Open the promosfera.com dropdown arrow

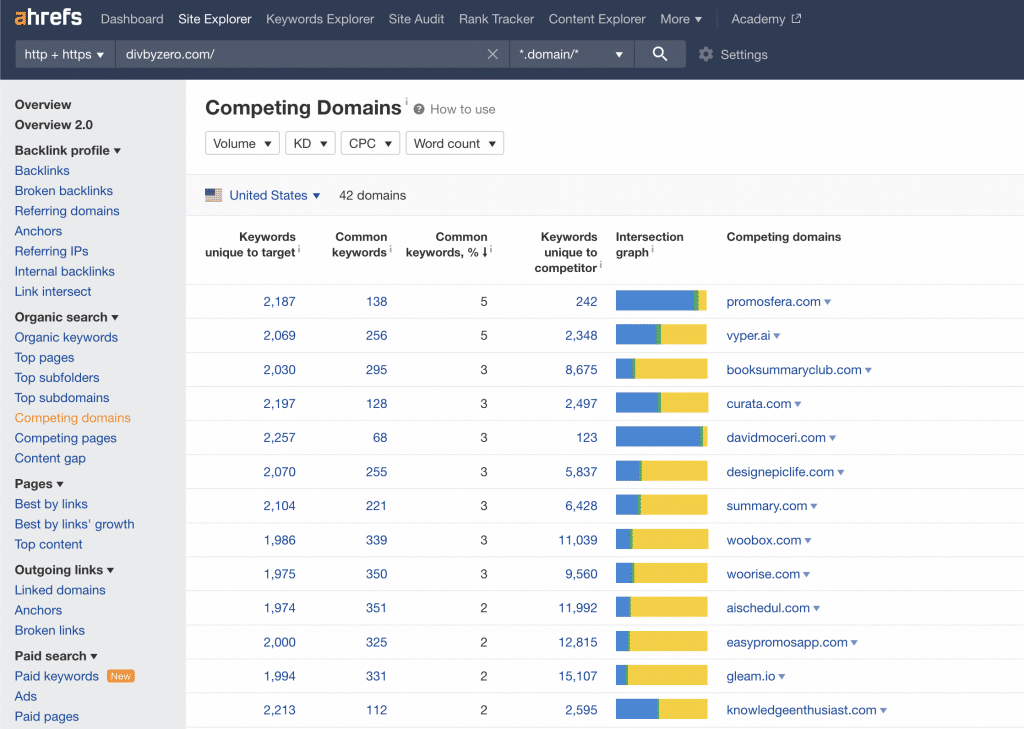point(827,302)
